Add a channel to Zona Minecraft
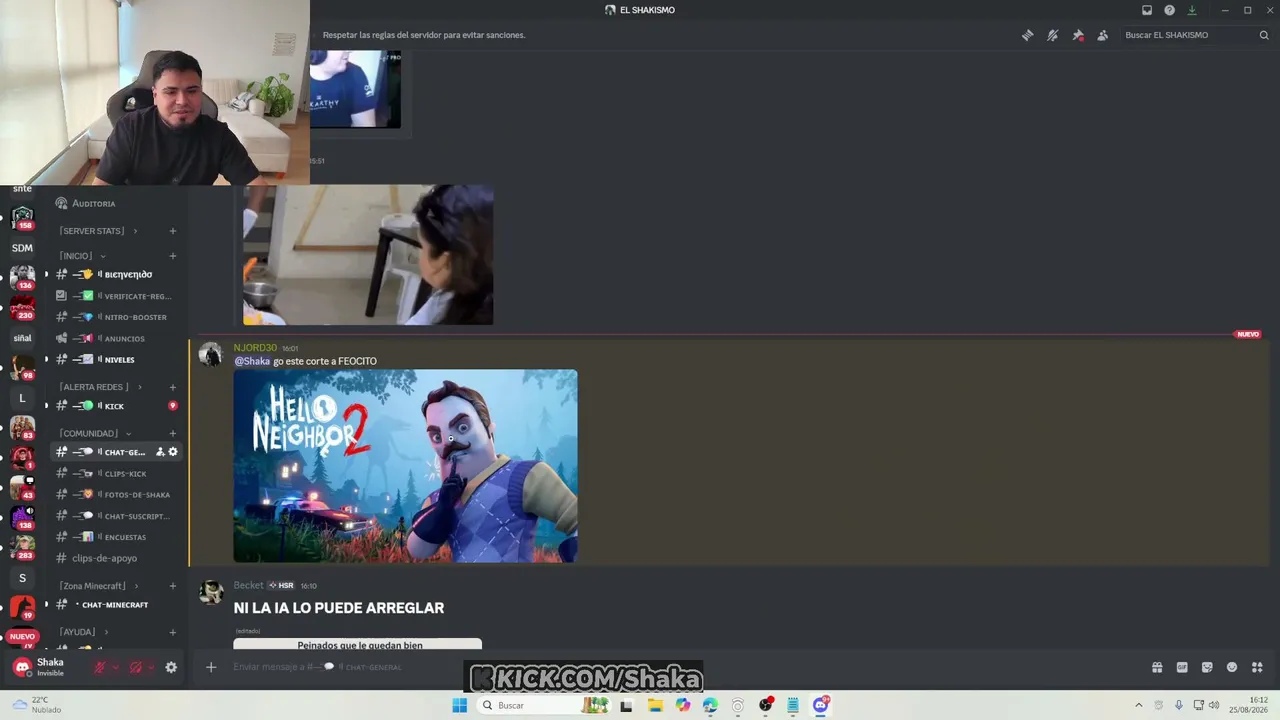Screen dimensions: 1280x720 [172, 586]
